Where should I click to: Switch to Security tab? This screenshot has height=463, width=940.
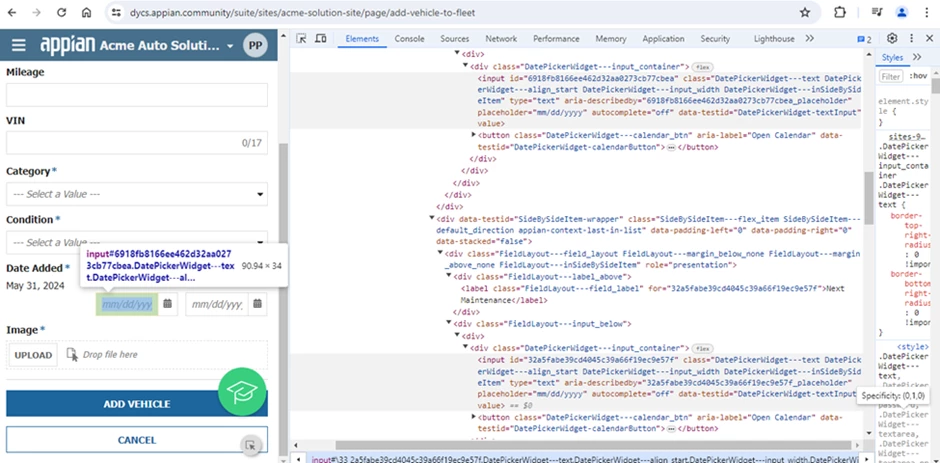tap(715, 38)
